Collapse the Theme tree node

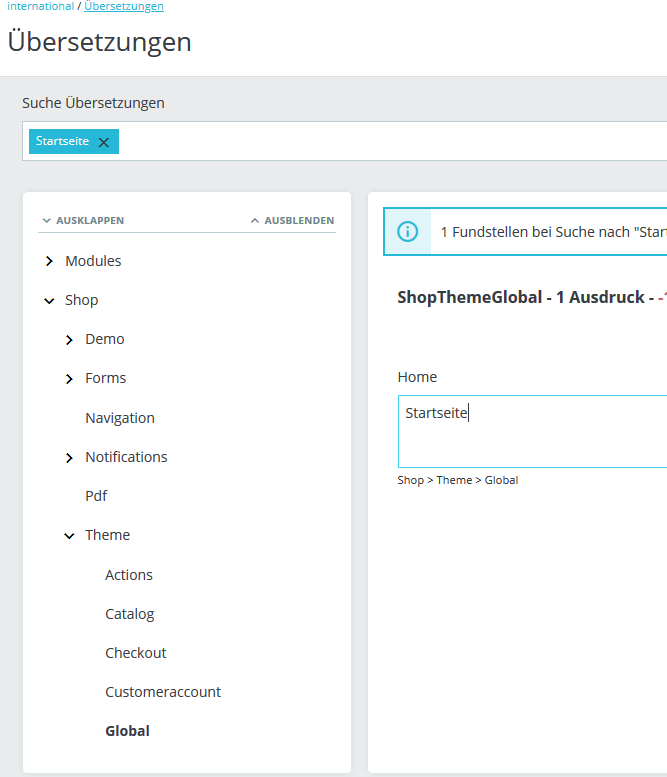[x=69, y=536]
